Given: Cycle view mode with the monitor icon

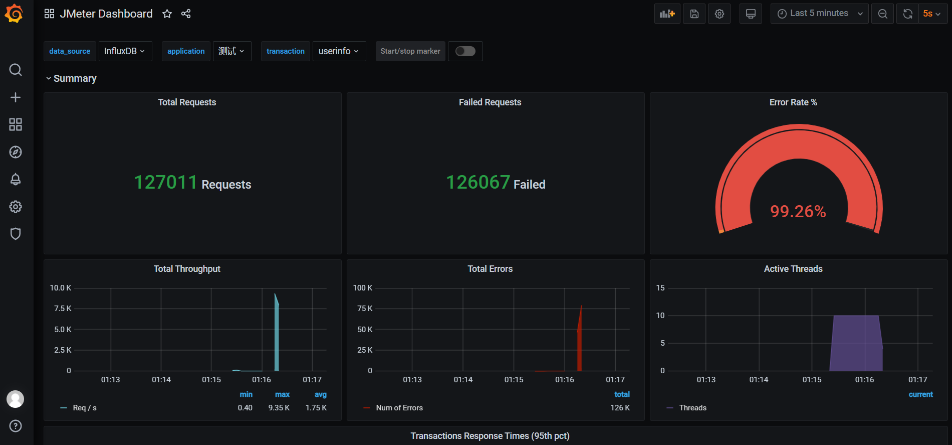Looking at the screenshot, I should pyautogui.click(x=750, y=13).
